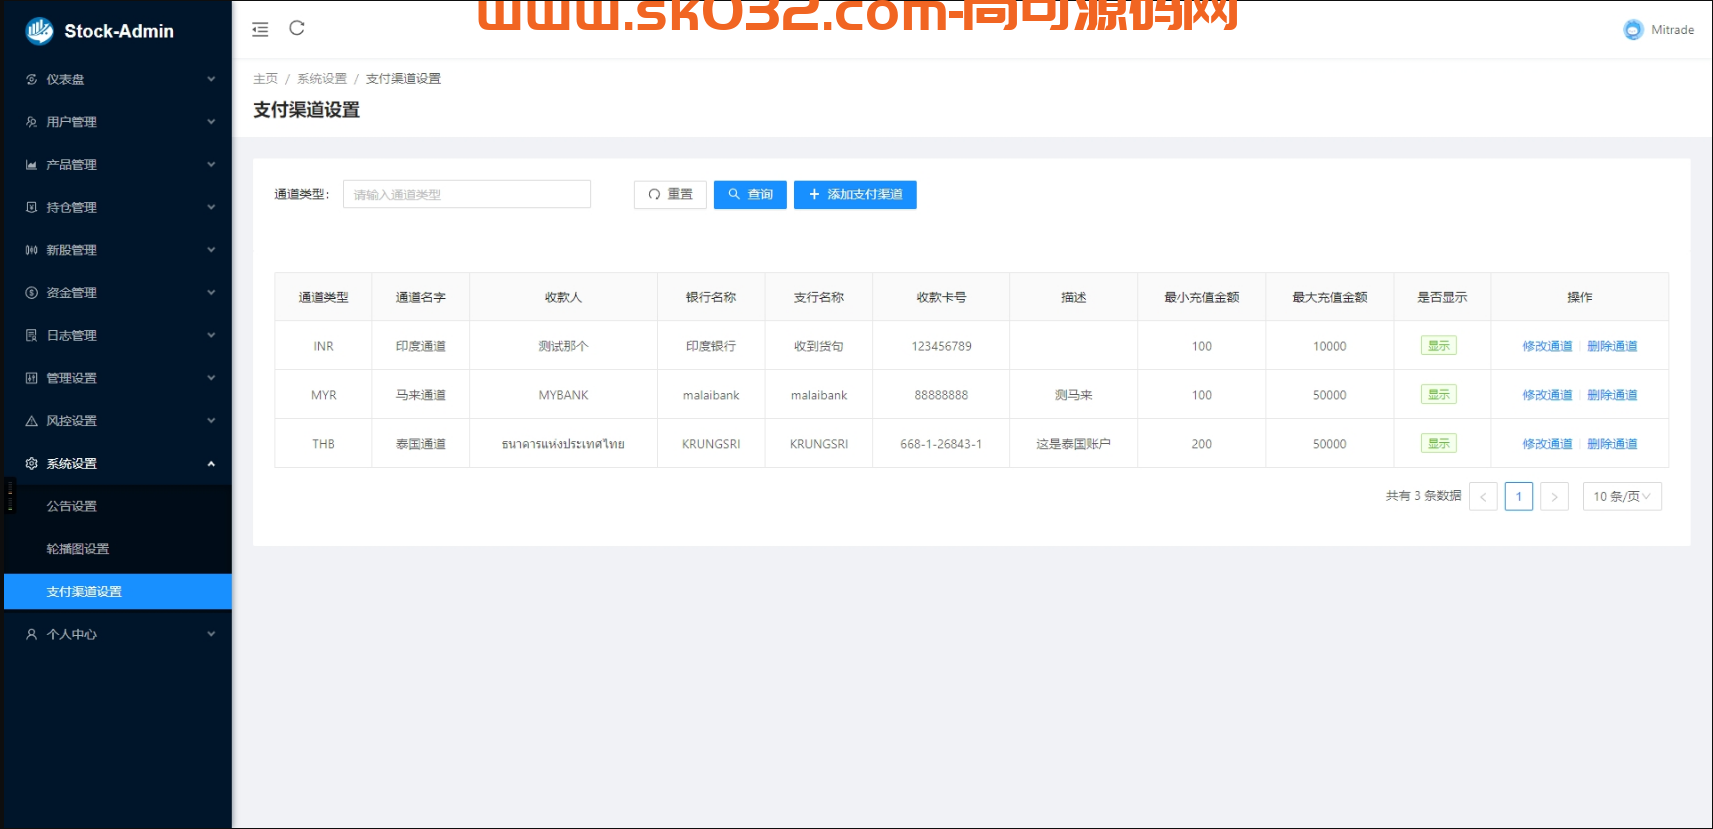The width and height of the screenshot is (1713, 829).
Task: Click 添加支付渠道 button
Action: (x=855, y=195)
